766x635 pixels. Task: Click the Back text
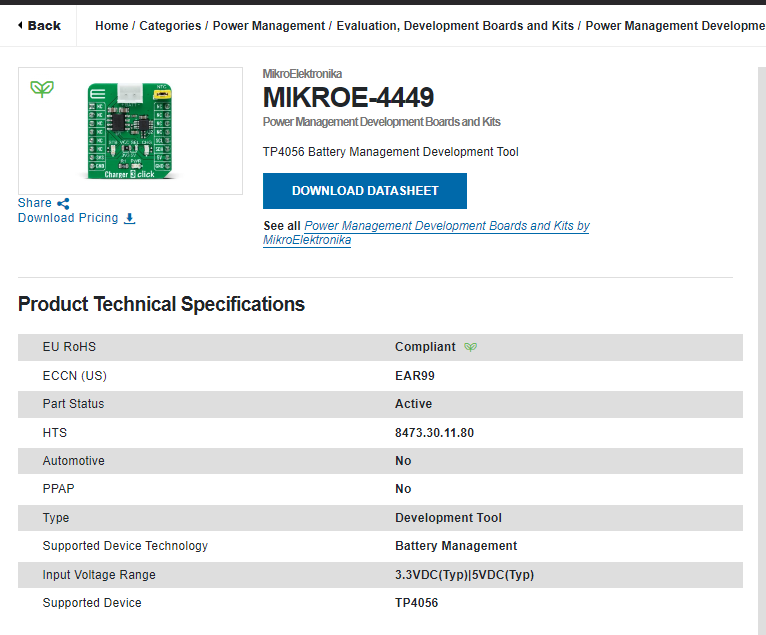(x=44, y=25)
